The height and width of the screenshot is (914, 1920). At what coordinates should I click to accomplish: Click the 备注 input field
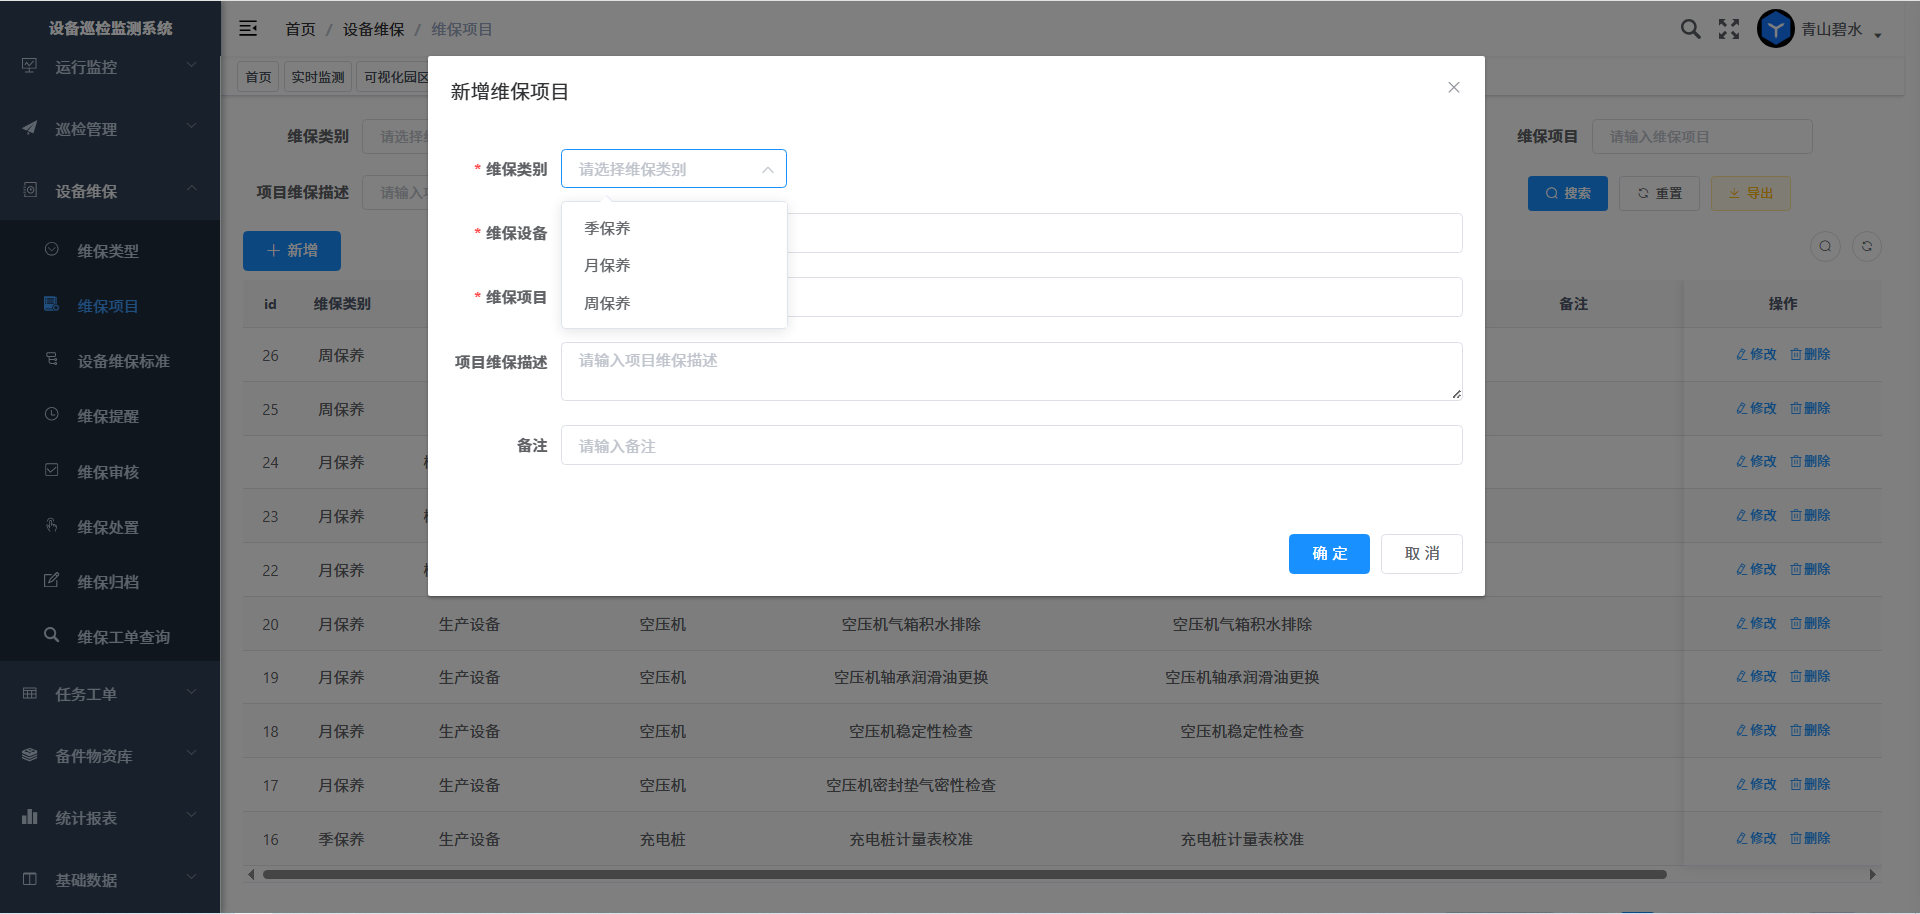tap(1011, 446)
